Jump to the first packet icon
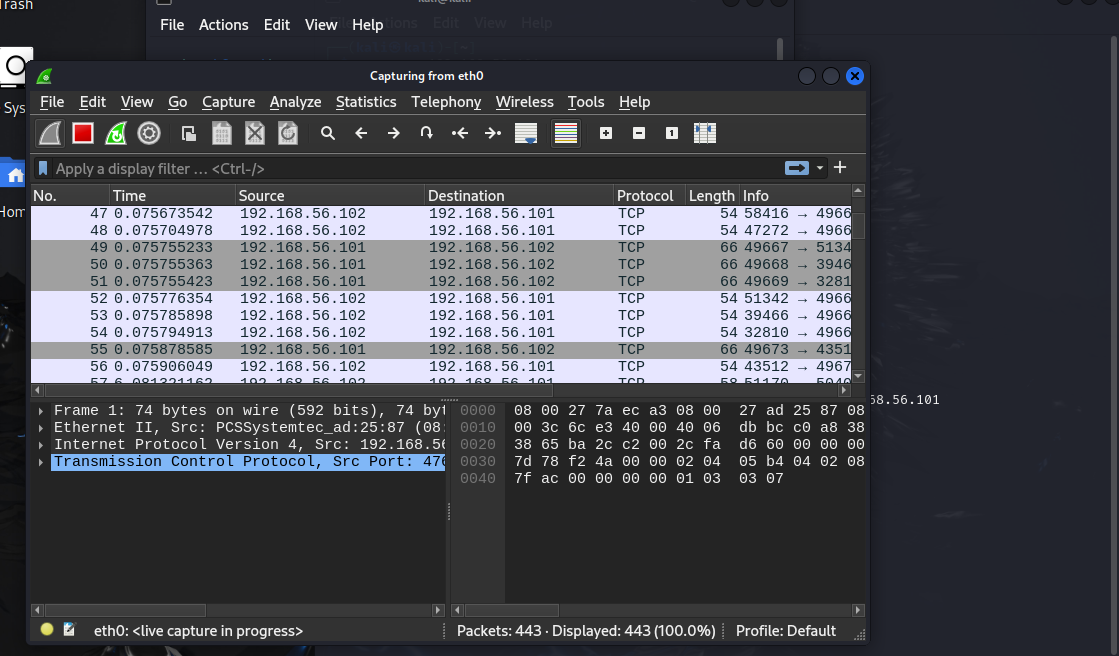Screen dimensions: 1119x656 pos(460,133)
